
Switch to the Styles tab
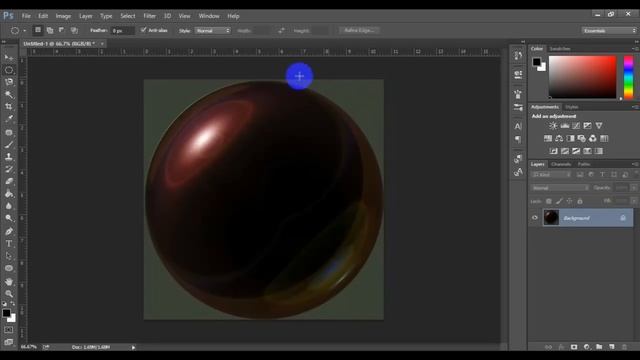(571, 107)
